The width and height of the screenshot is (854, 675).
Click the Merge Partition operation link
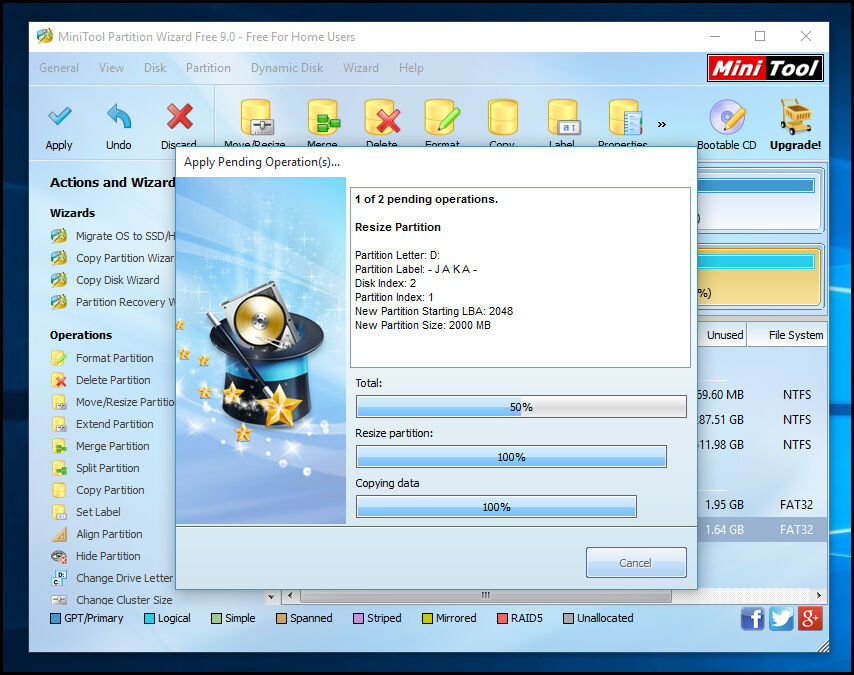coord(112,446)
